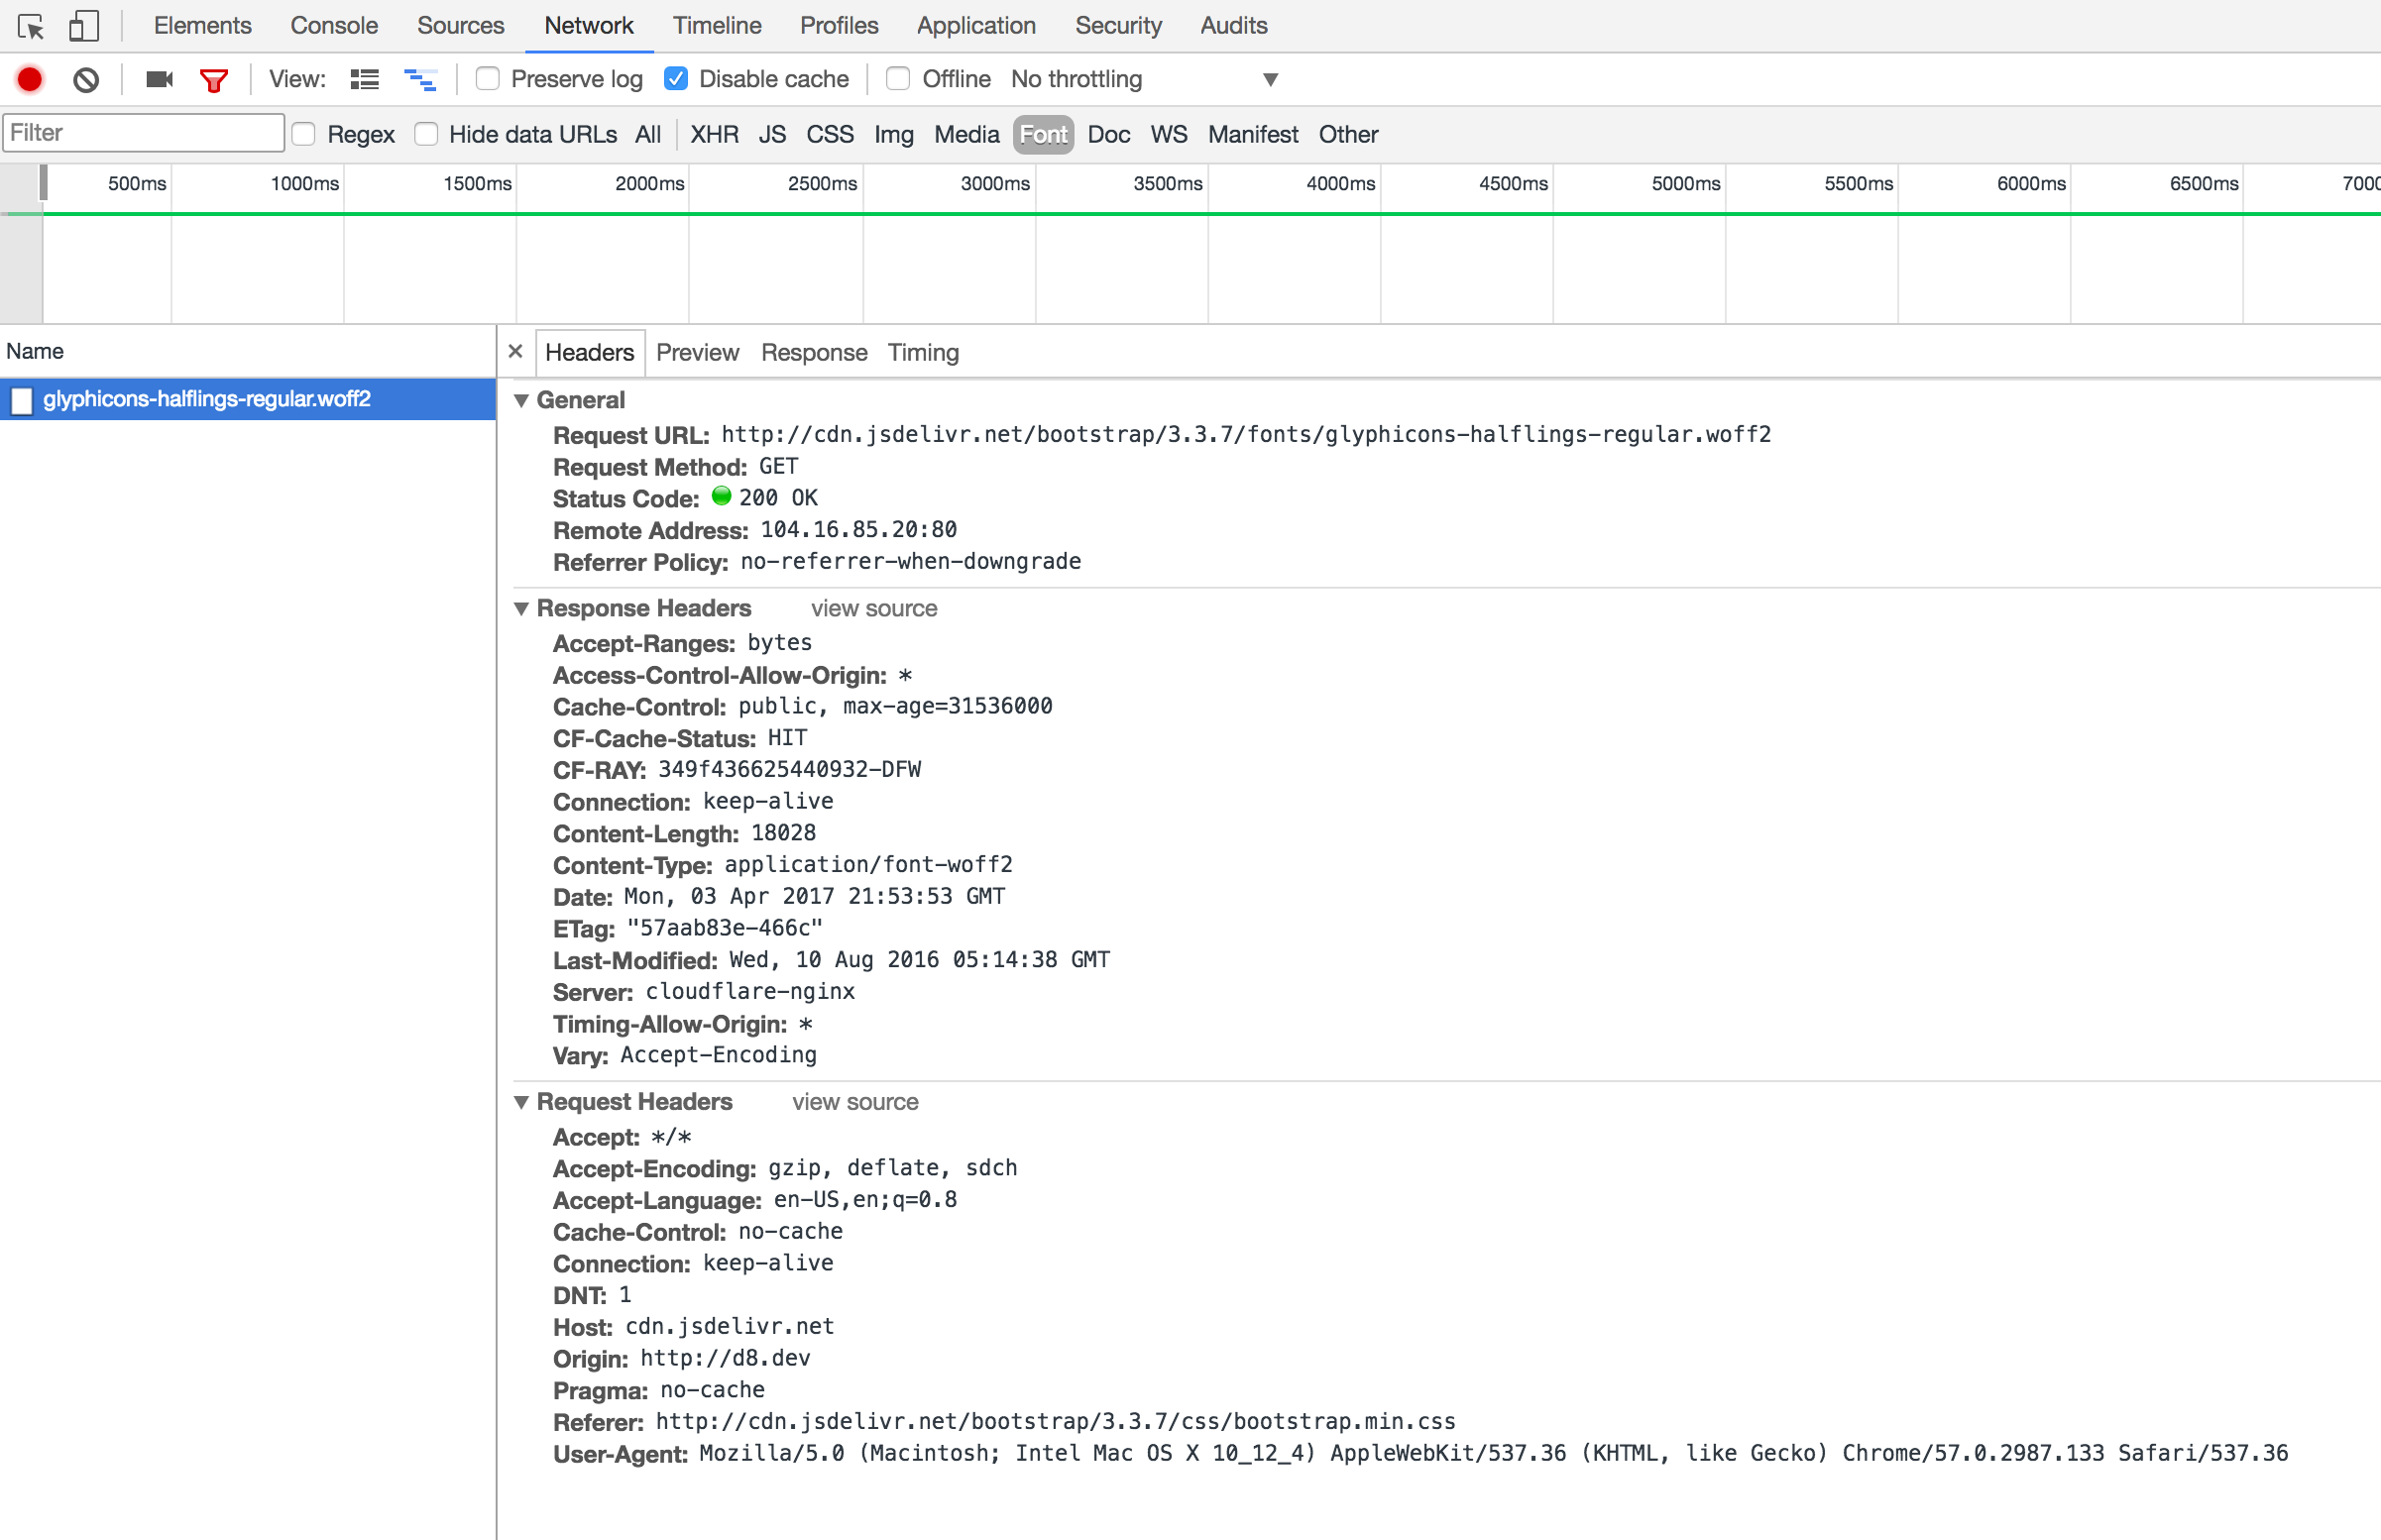Stop recording network log
The width and height of the screenshot is (2381, 1540).
tap(29, 79)
